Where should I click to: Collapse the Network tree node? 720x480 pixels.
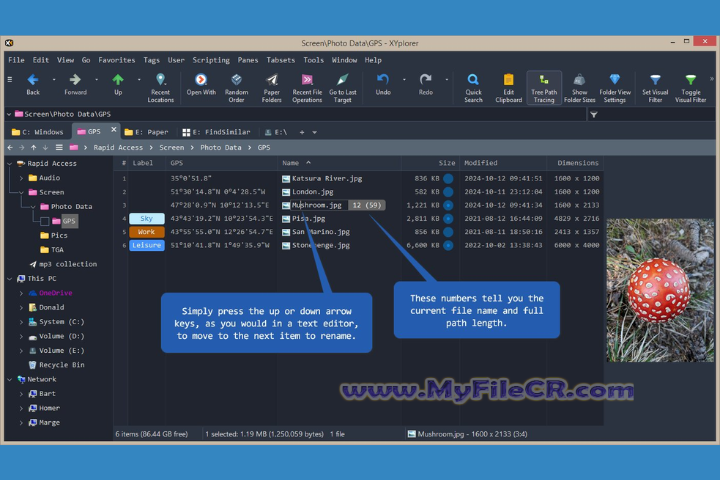click(x=9, y=379)
